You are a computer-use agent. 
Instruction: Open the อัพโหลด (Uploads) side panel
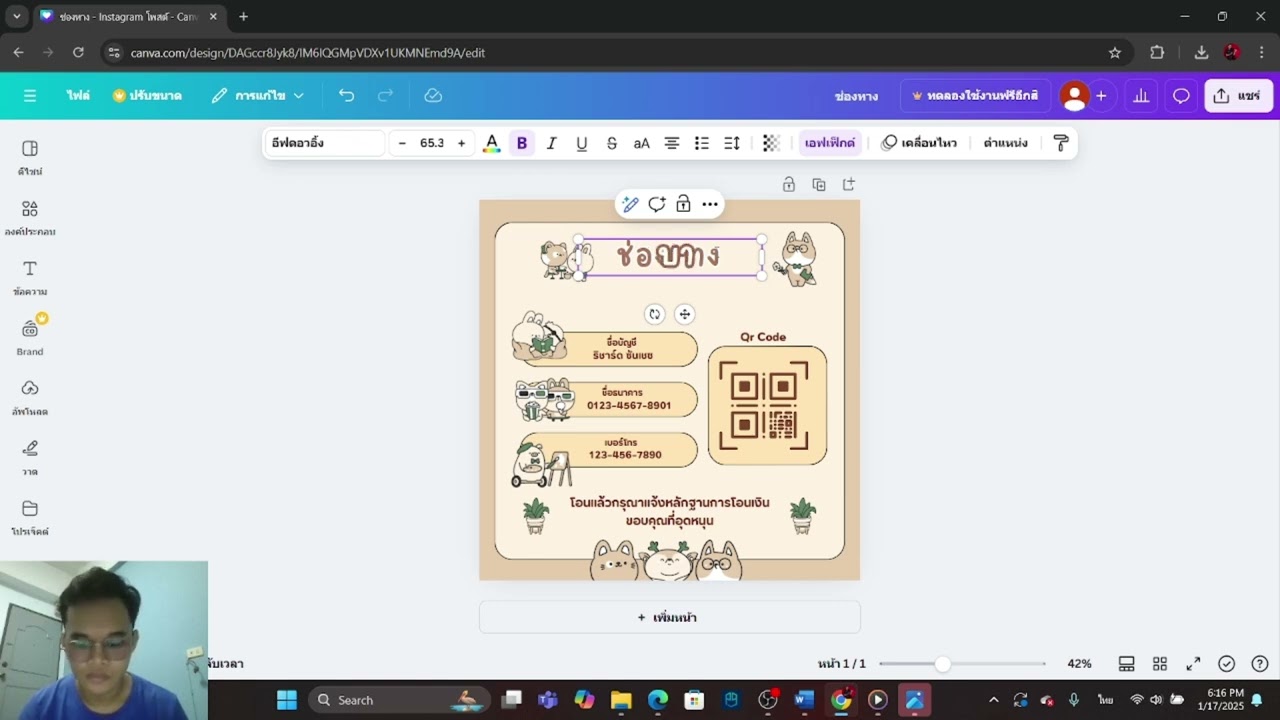30,398
